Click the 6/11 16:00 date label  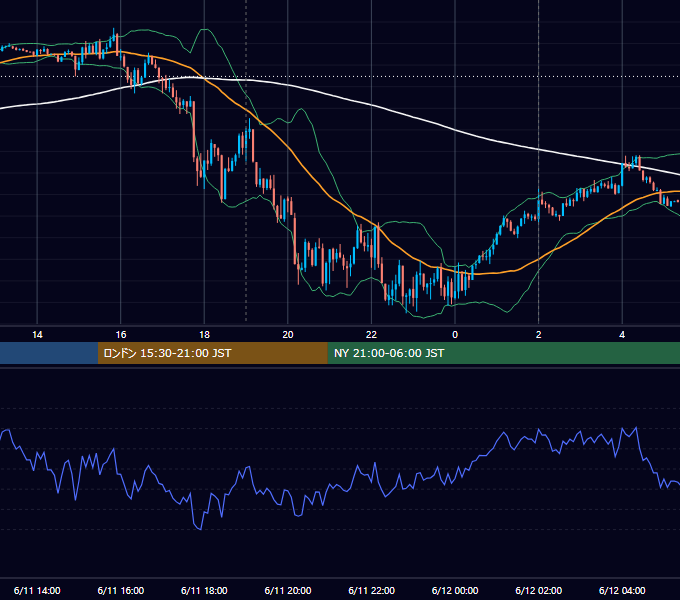pos(121,590)
